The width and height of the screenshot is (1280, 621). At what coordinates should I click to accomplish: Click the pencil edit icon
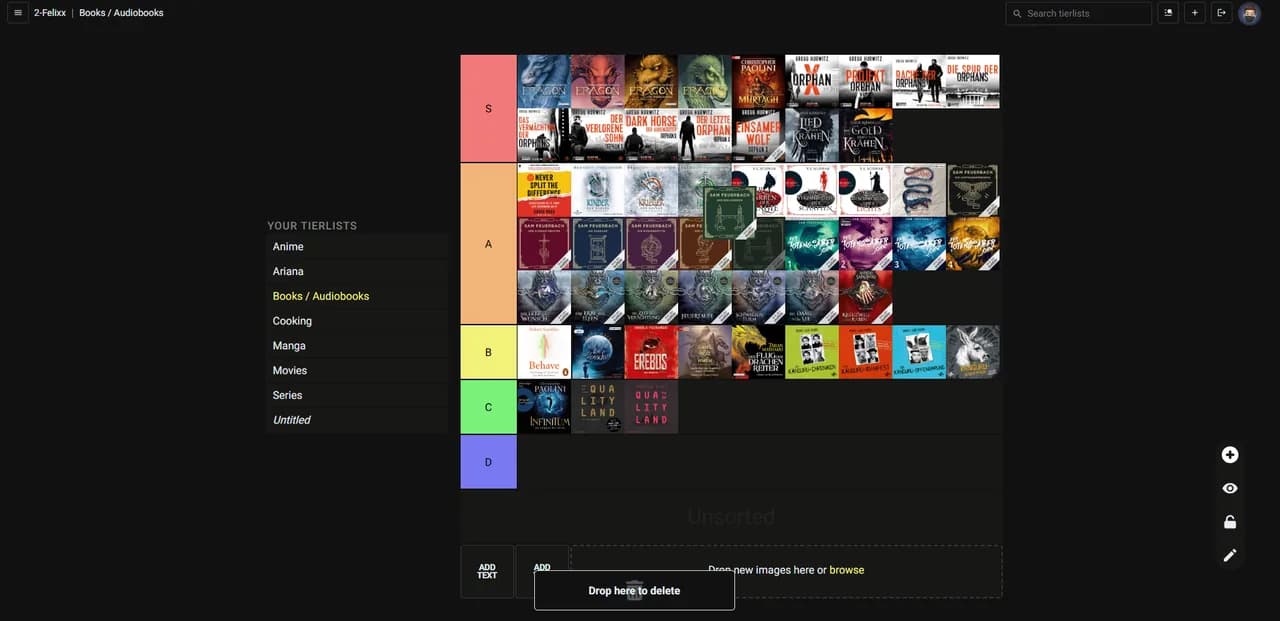(1230, 555)
